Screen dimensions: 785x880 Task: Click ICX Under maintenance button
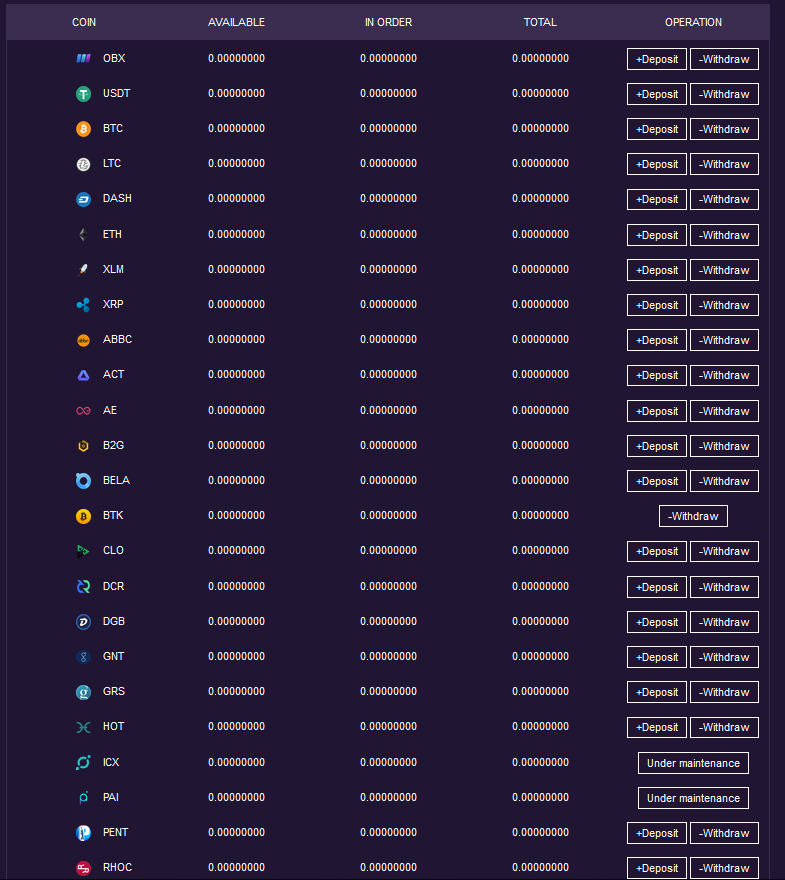pyautogui.click(x=693, y=763)
